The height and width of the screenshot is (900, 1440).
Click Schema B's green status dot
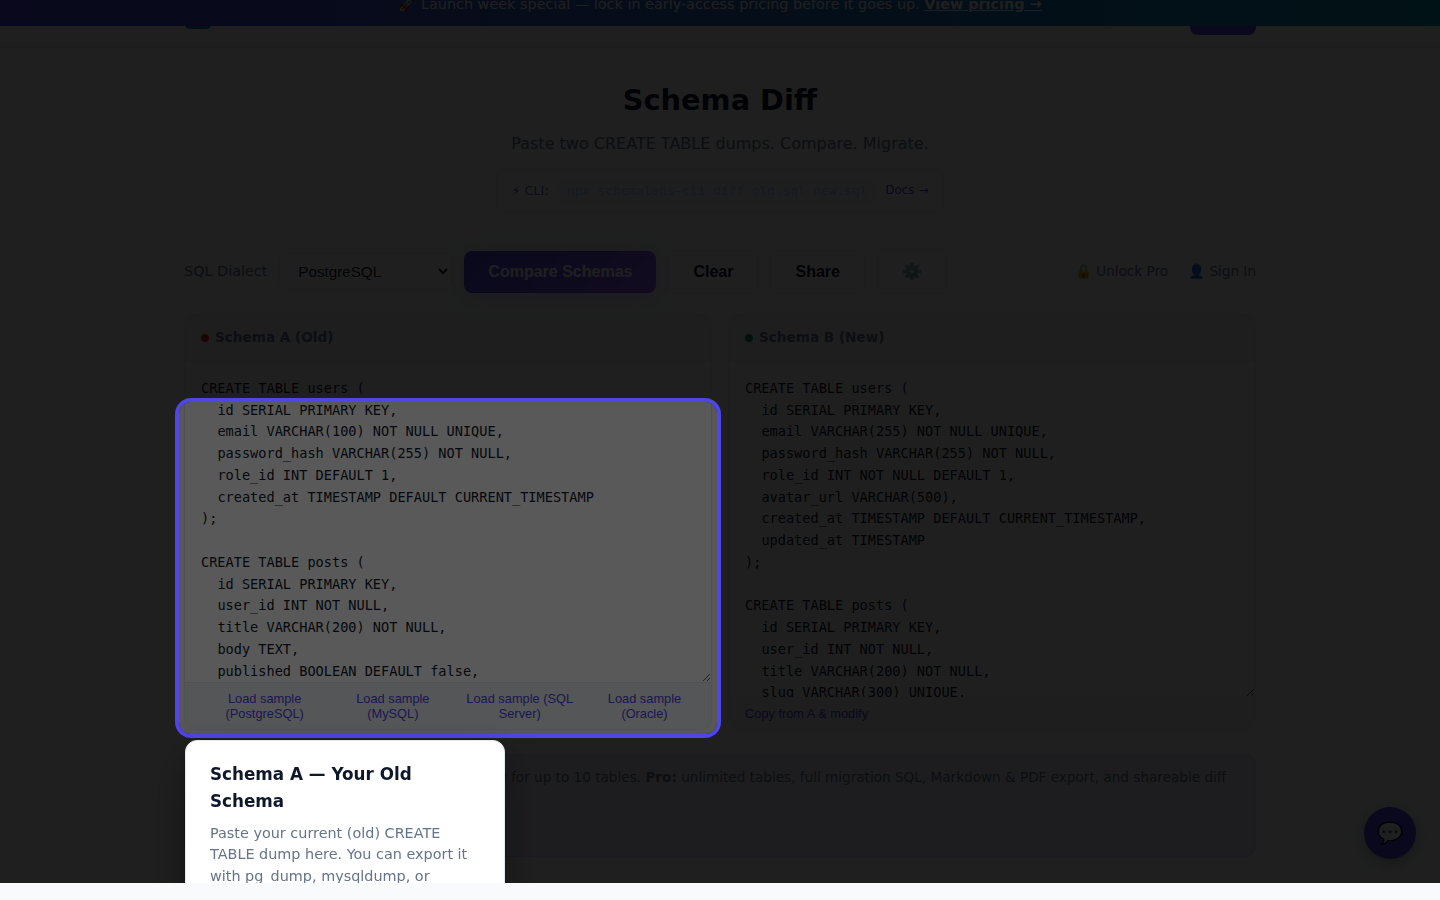click(x=749, y=337)
